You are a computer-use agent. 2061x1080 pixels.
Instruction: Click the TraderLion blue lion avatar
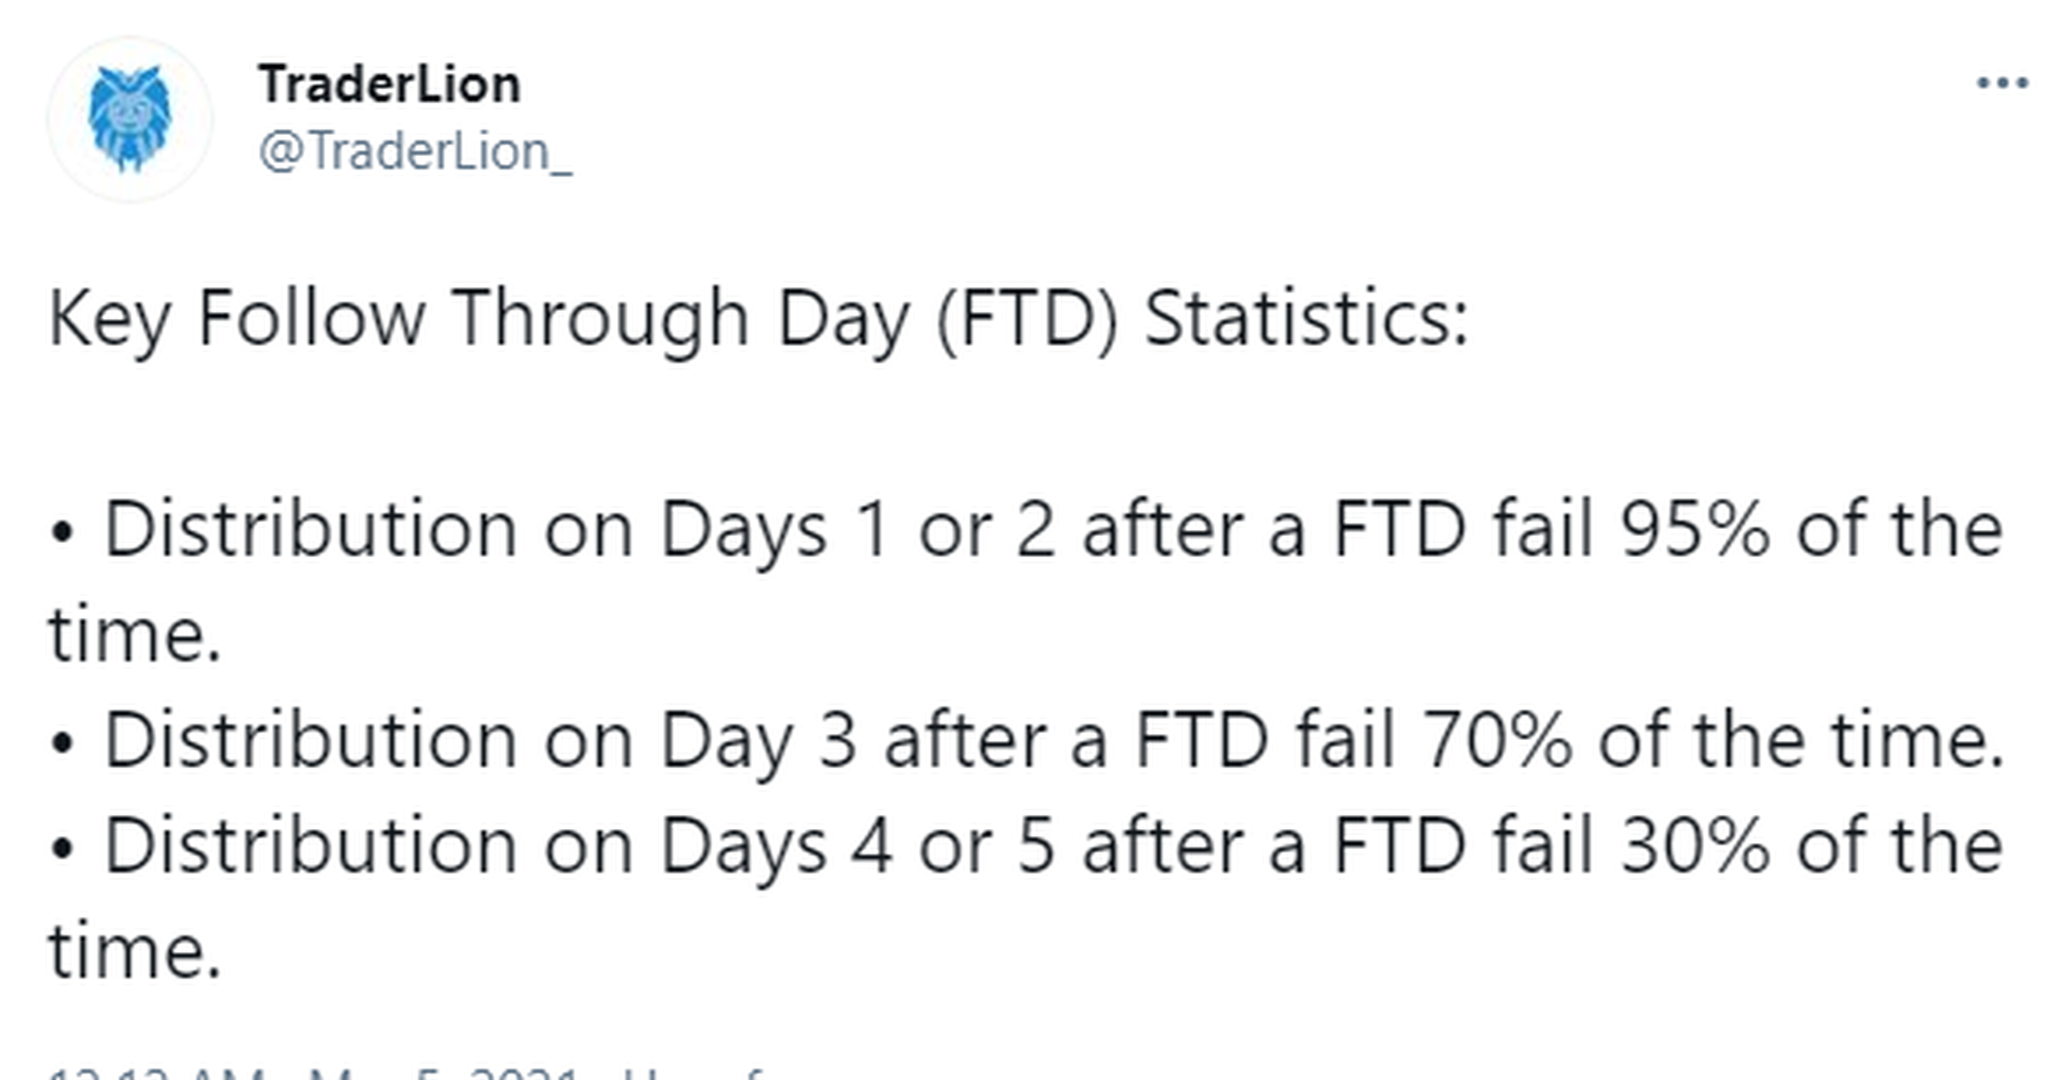pyautogui.click(x=130, y=119)
